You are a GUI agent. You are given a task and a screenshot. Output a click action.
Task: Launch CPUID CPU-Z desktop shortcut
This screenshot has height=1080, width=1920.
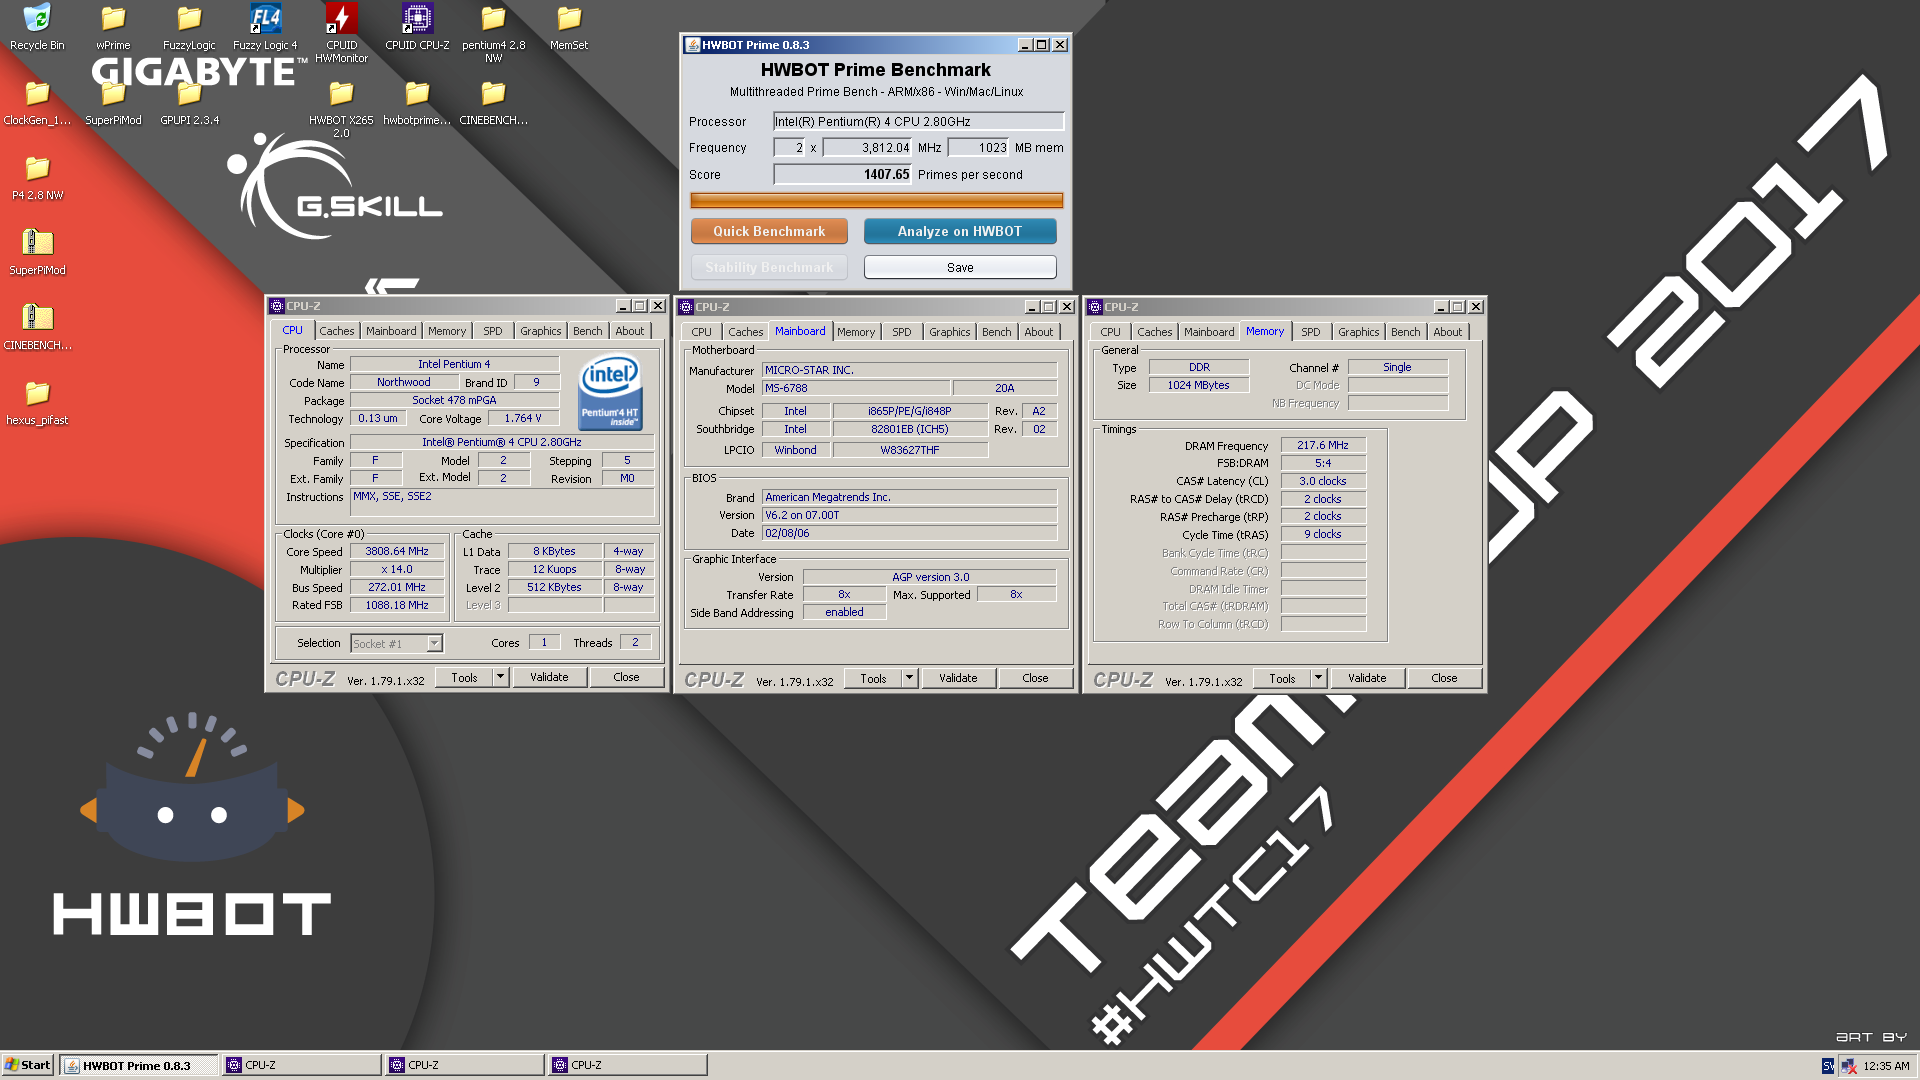tap(417, 27)
